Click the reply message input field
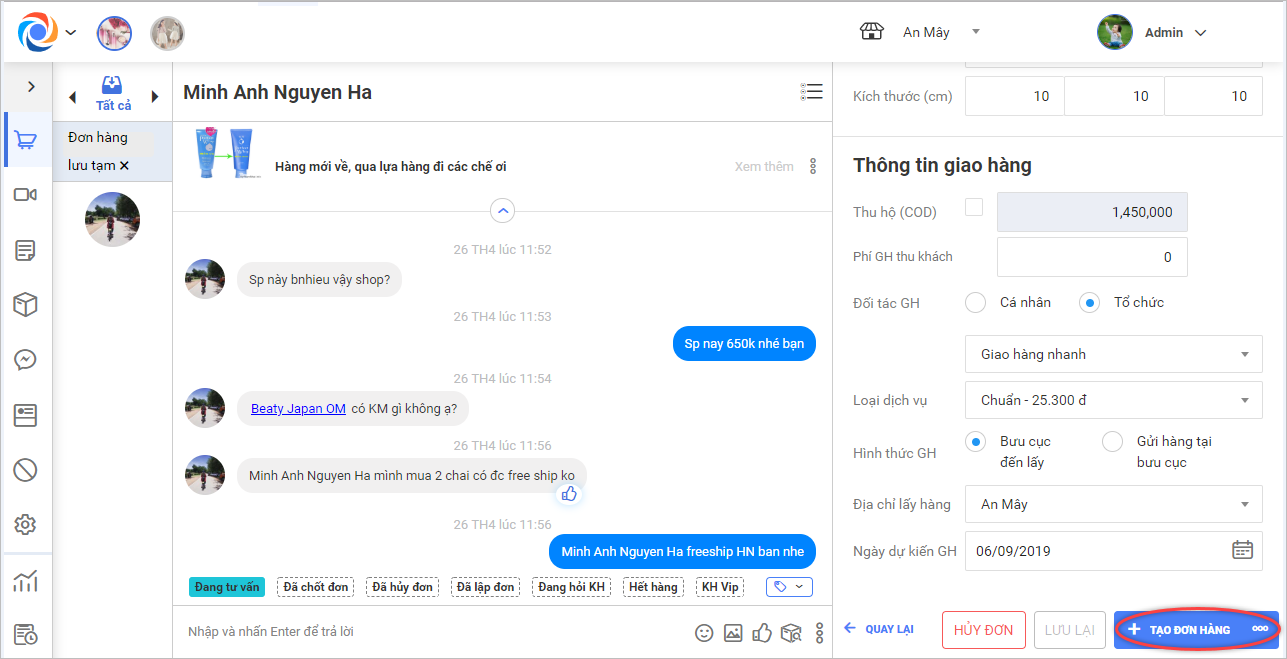 click(430, 632)
